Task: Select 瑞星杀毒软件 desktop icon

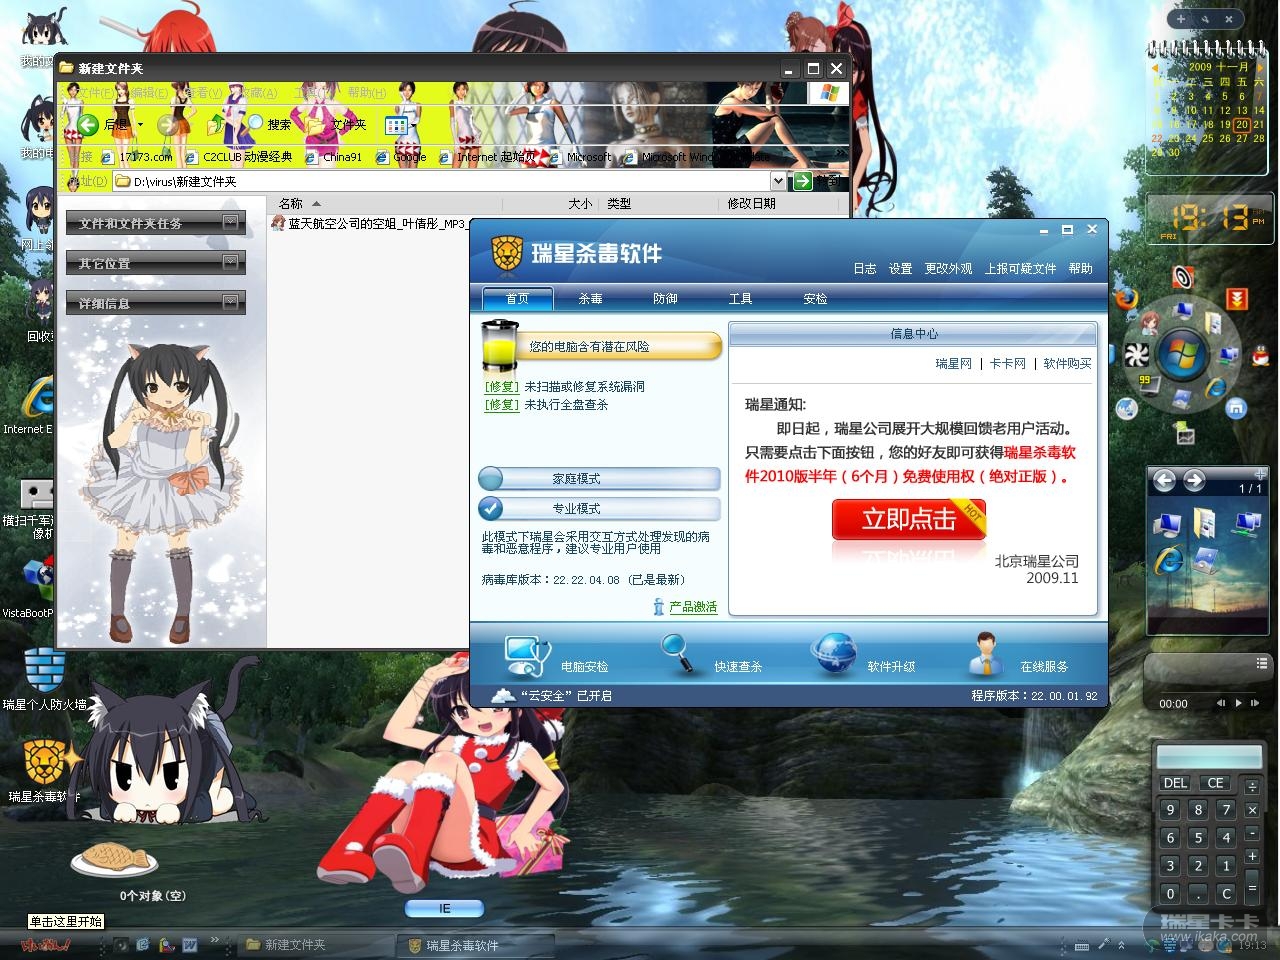Action: pyautogui.click(x=44, y=771)
